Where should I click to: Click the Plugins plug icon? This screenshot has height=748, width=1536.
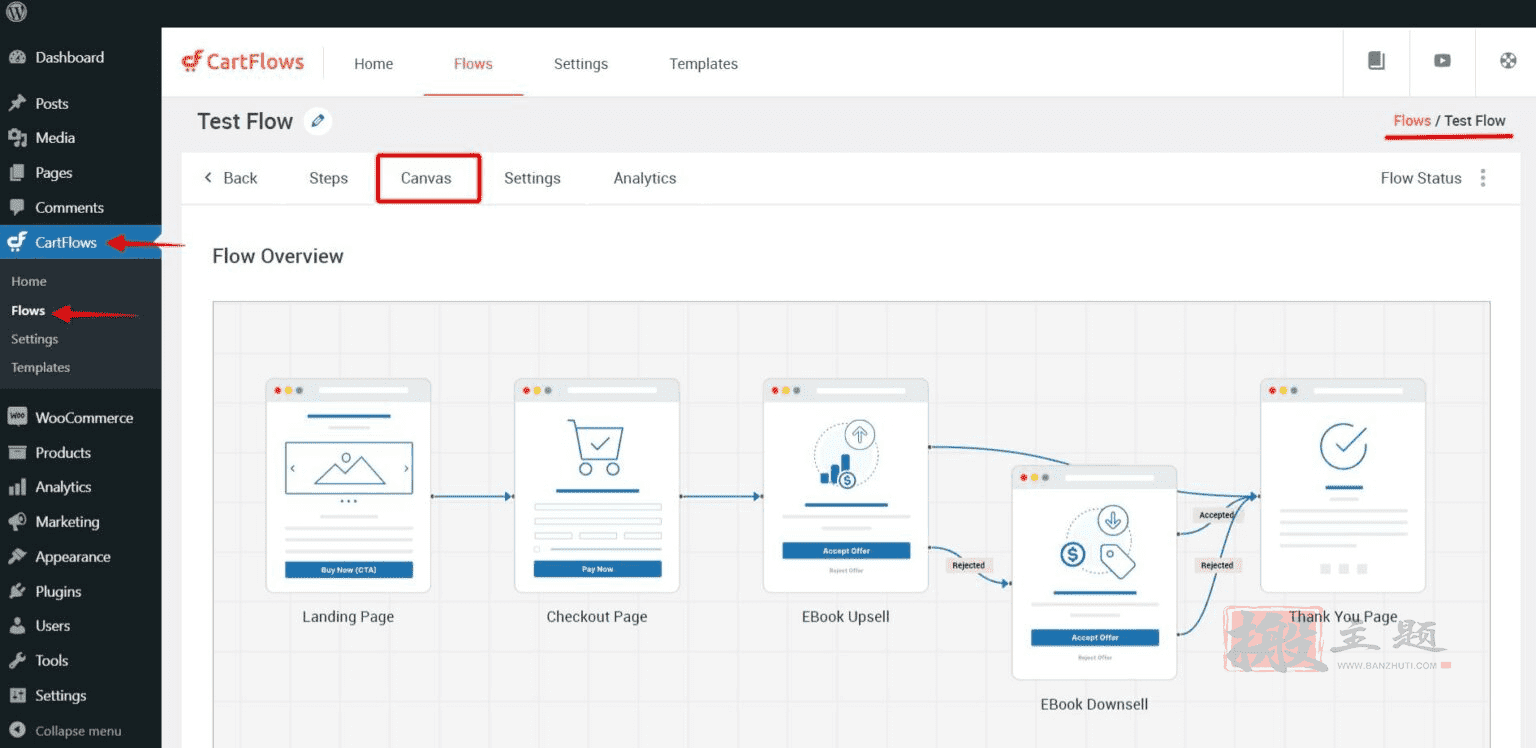[17, 592]
